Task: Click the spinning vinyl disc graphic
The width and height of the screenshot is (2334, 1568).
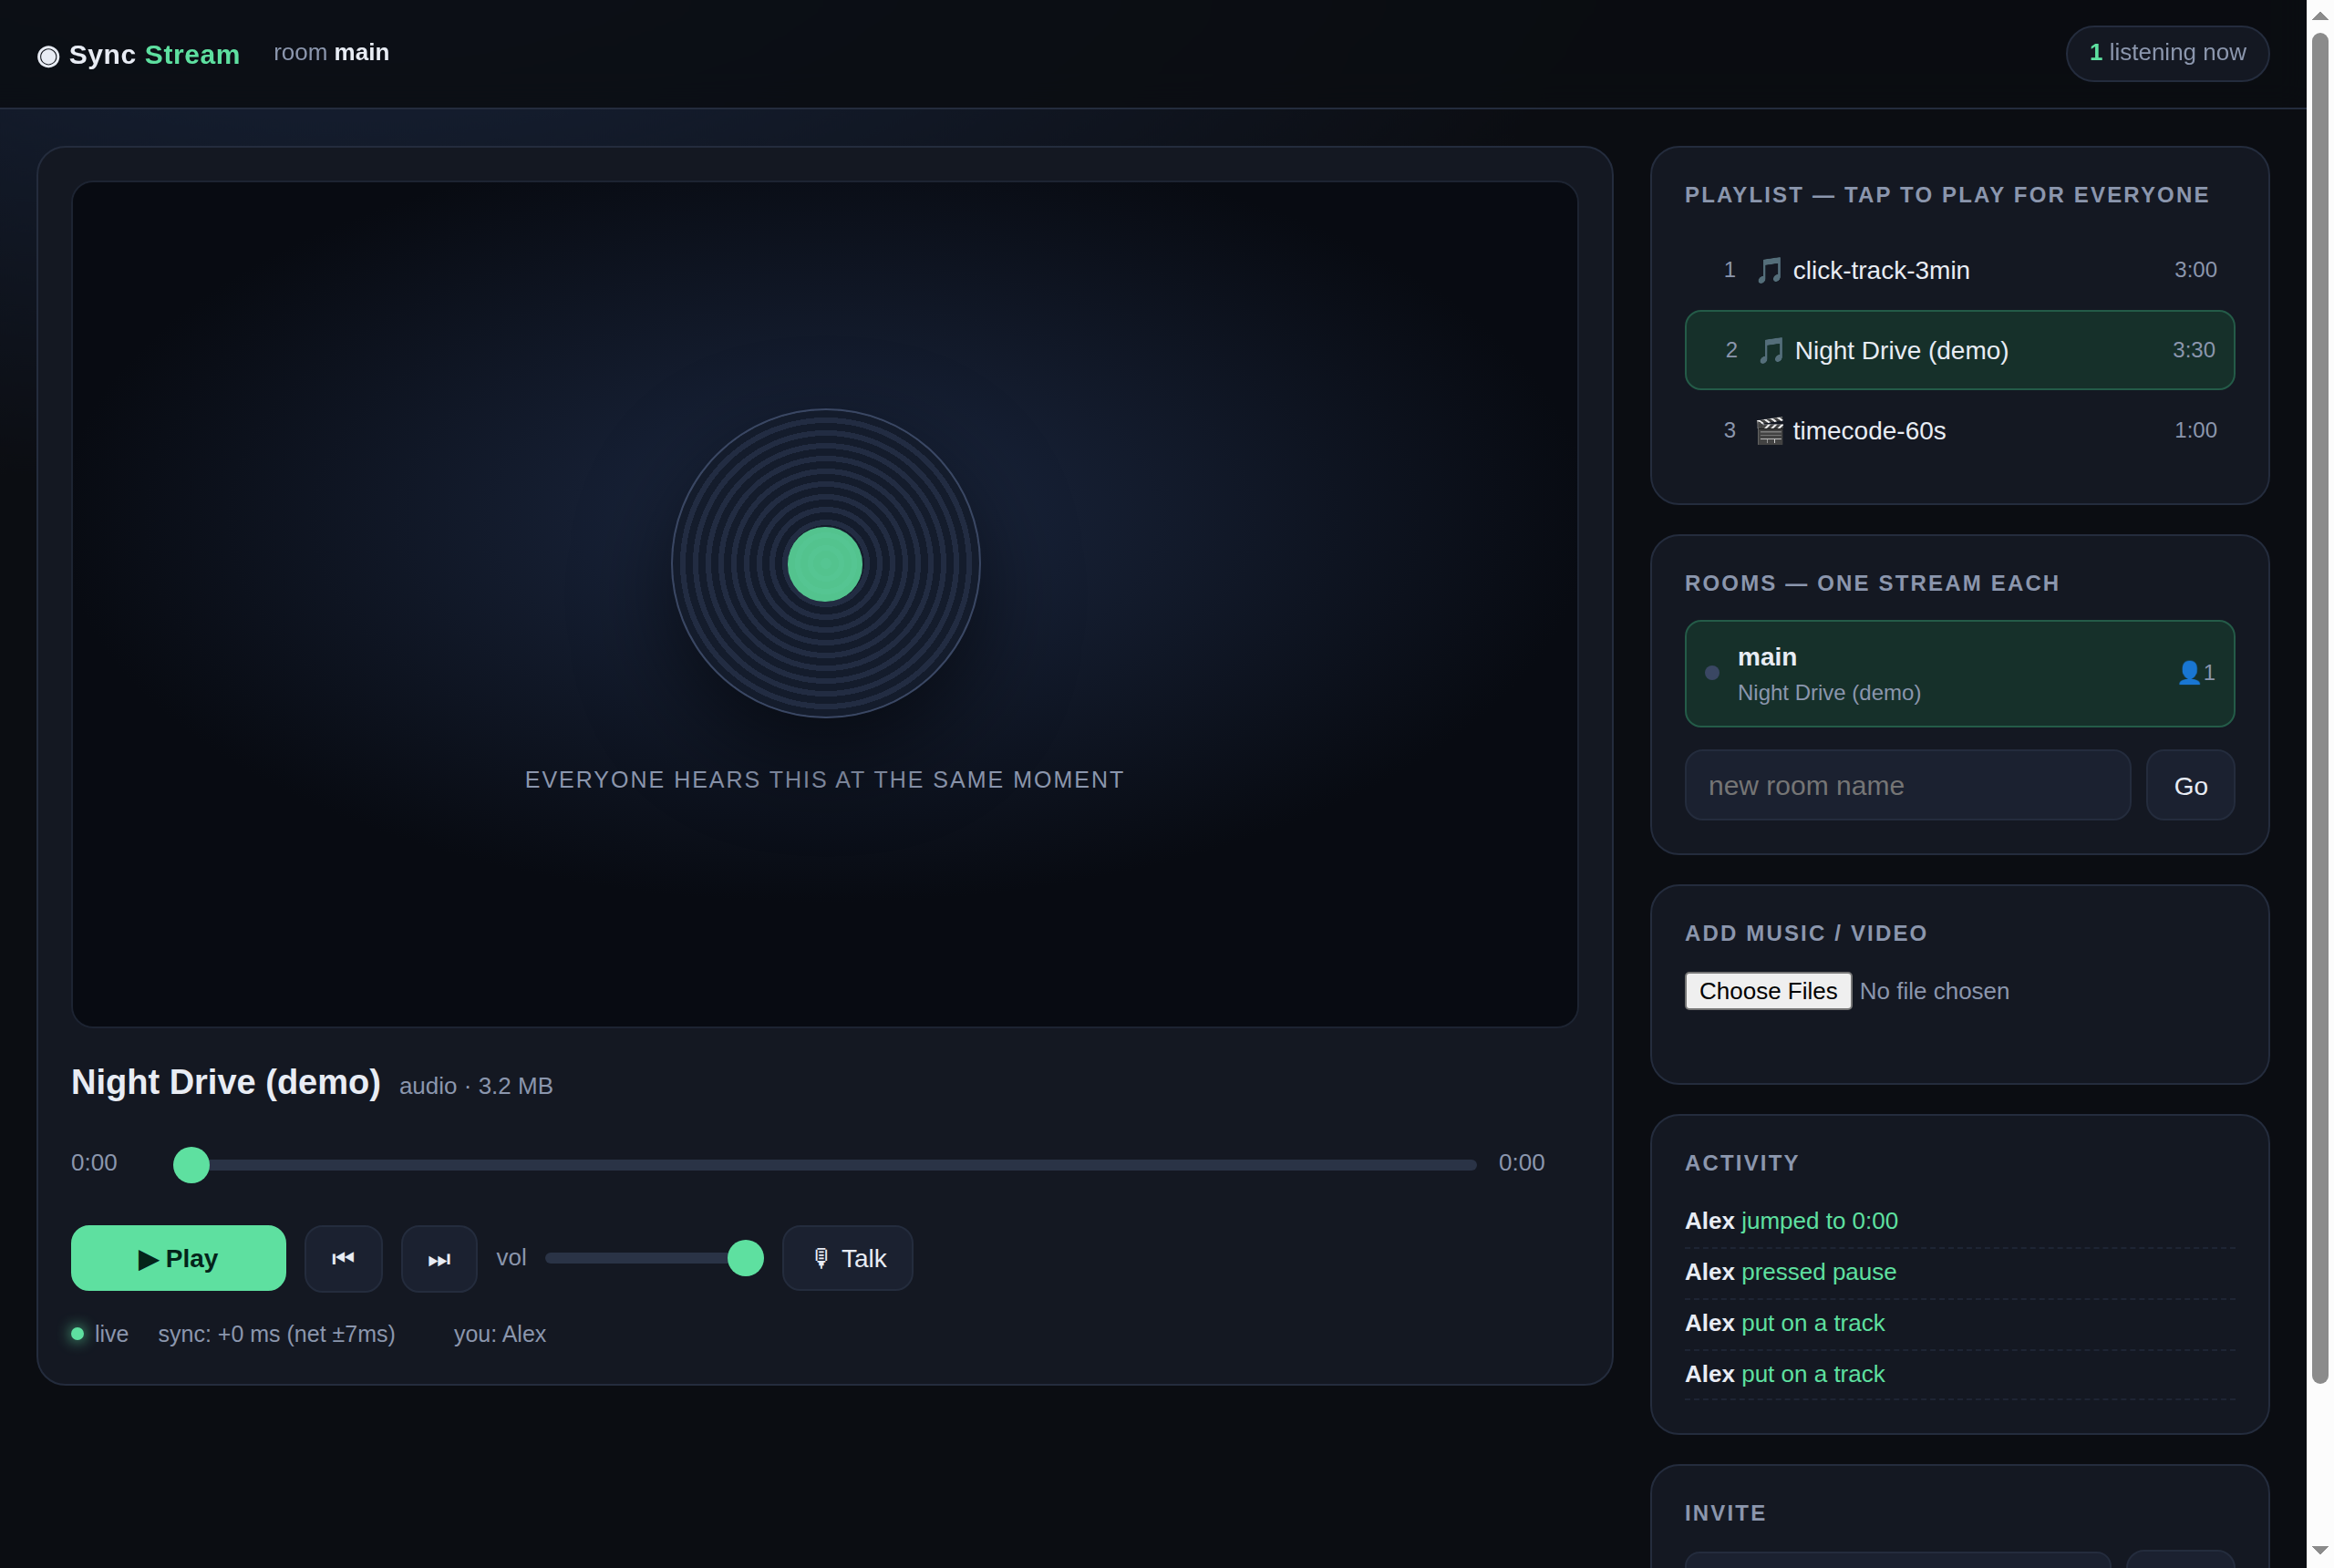Action: click(825, 563)
